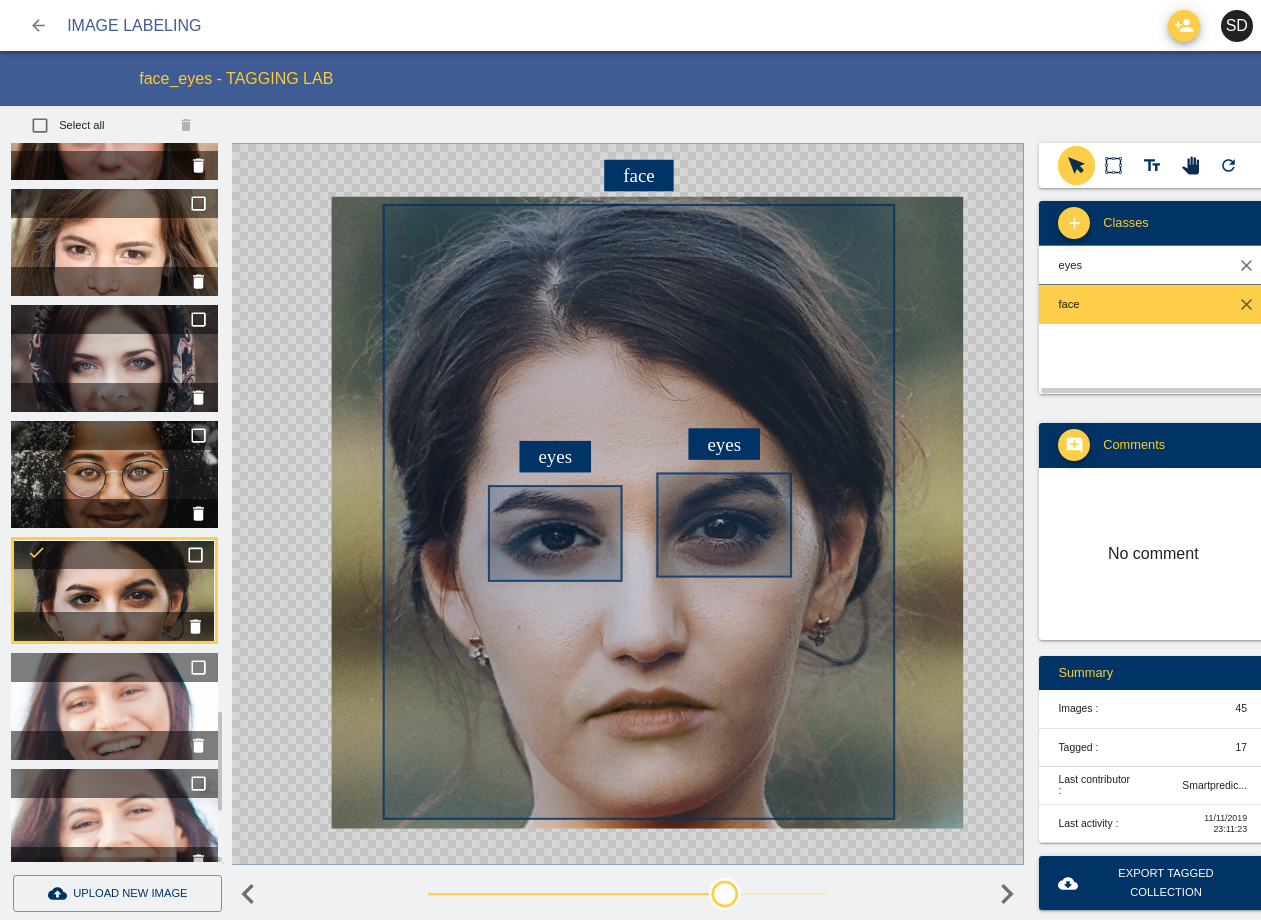The width and height of the screenshot is (1261, 920).
Task: Open the invite collaborators icon in the header
Action: click(x=1184, y=26)
